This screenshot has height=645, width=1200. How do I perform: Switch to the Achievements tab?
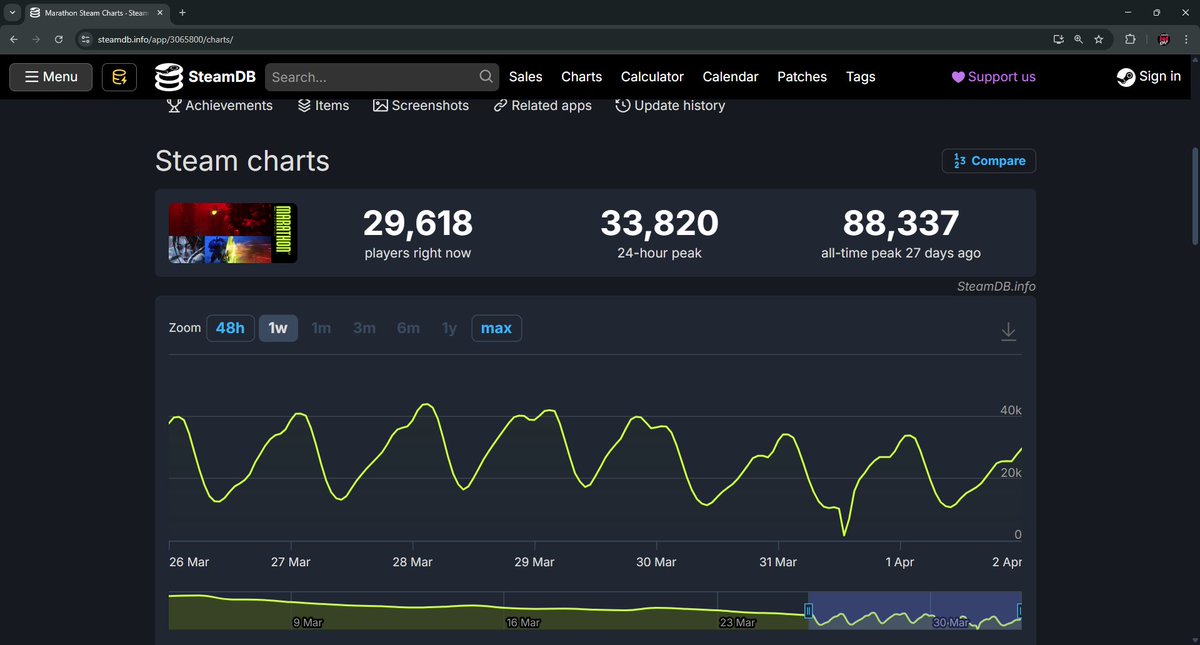(x=219, y=105)
